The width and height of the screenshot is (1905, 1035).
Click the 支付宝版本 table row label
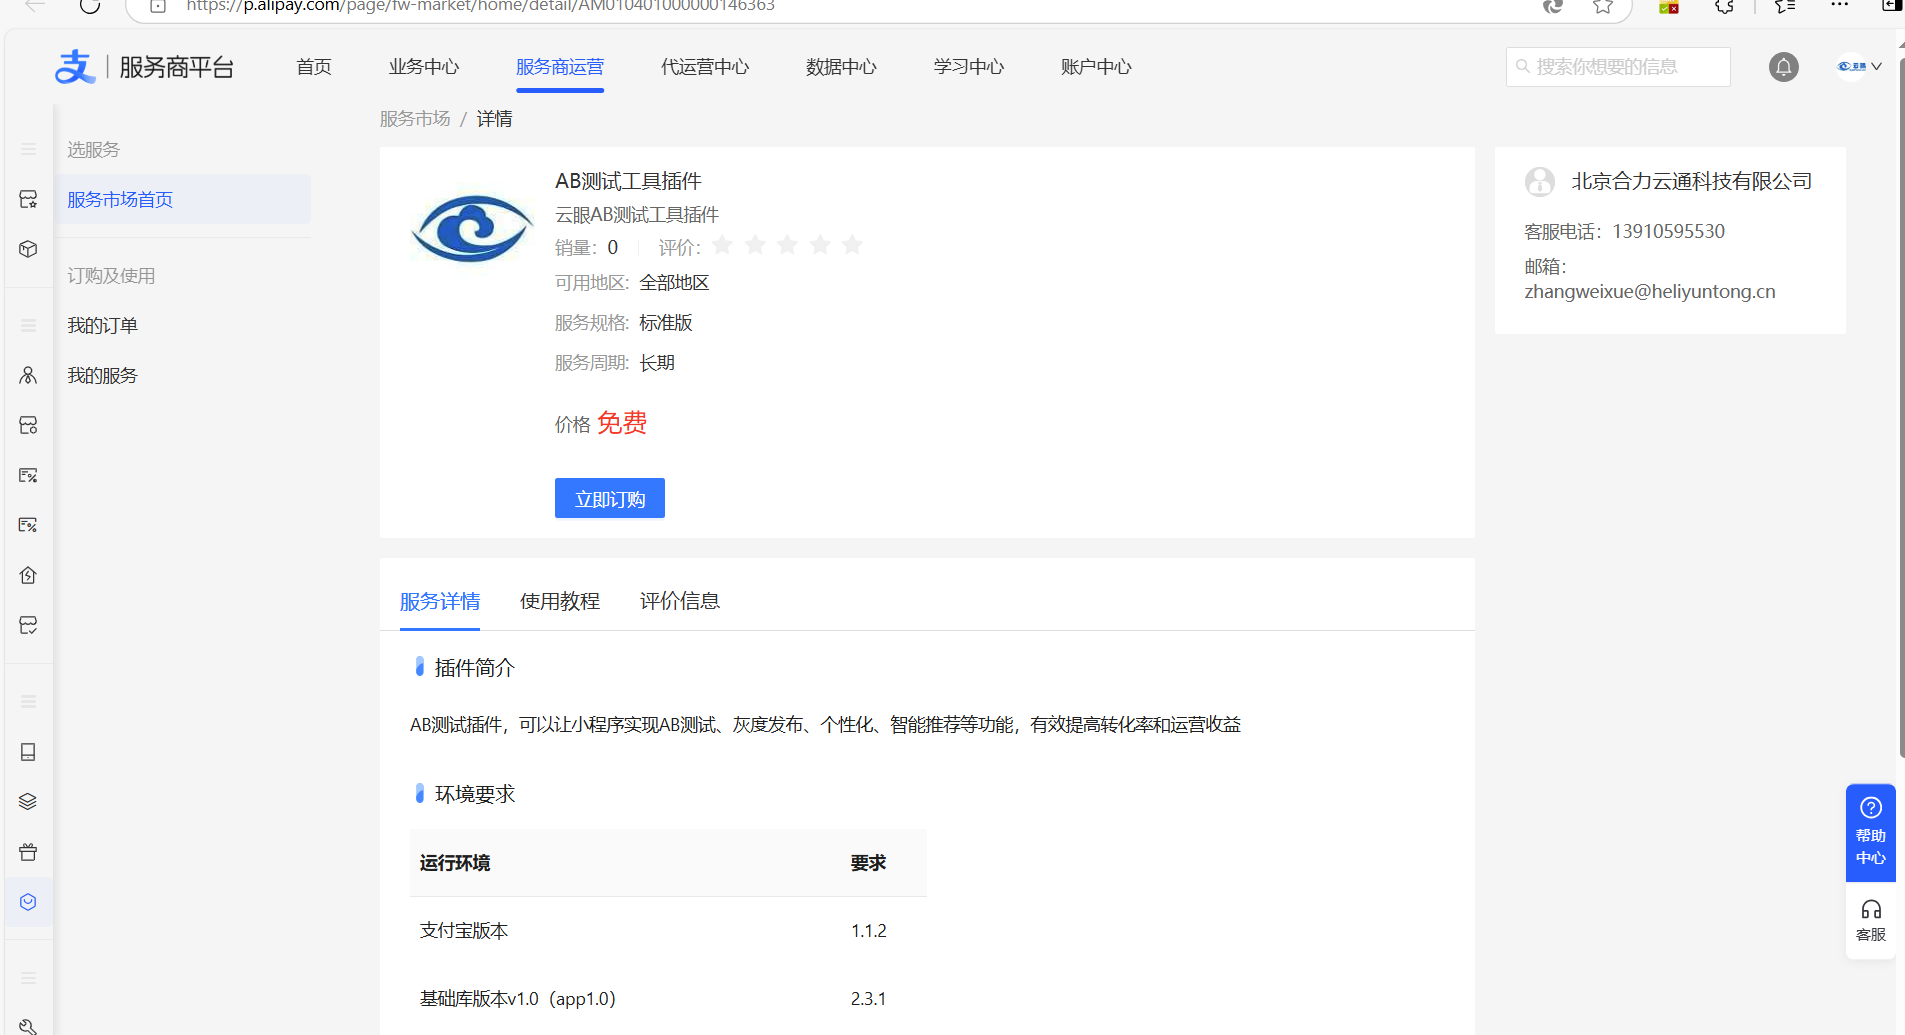[x=464, y=931]
